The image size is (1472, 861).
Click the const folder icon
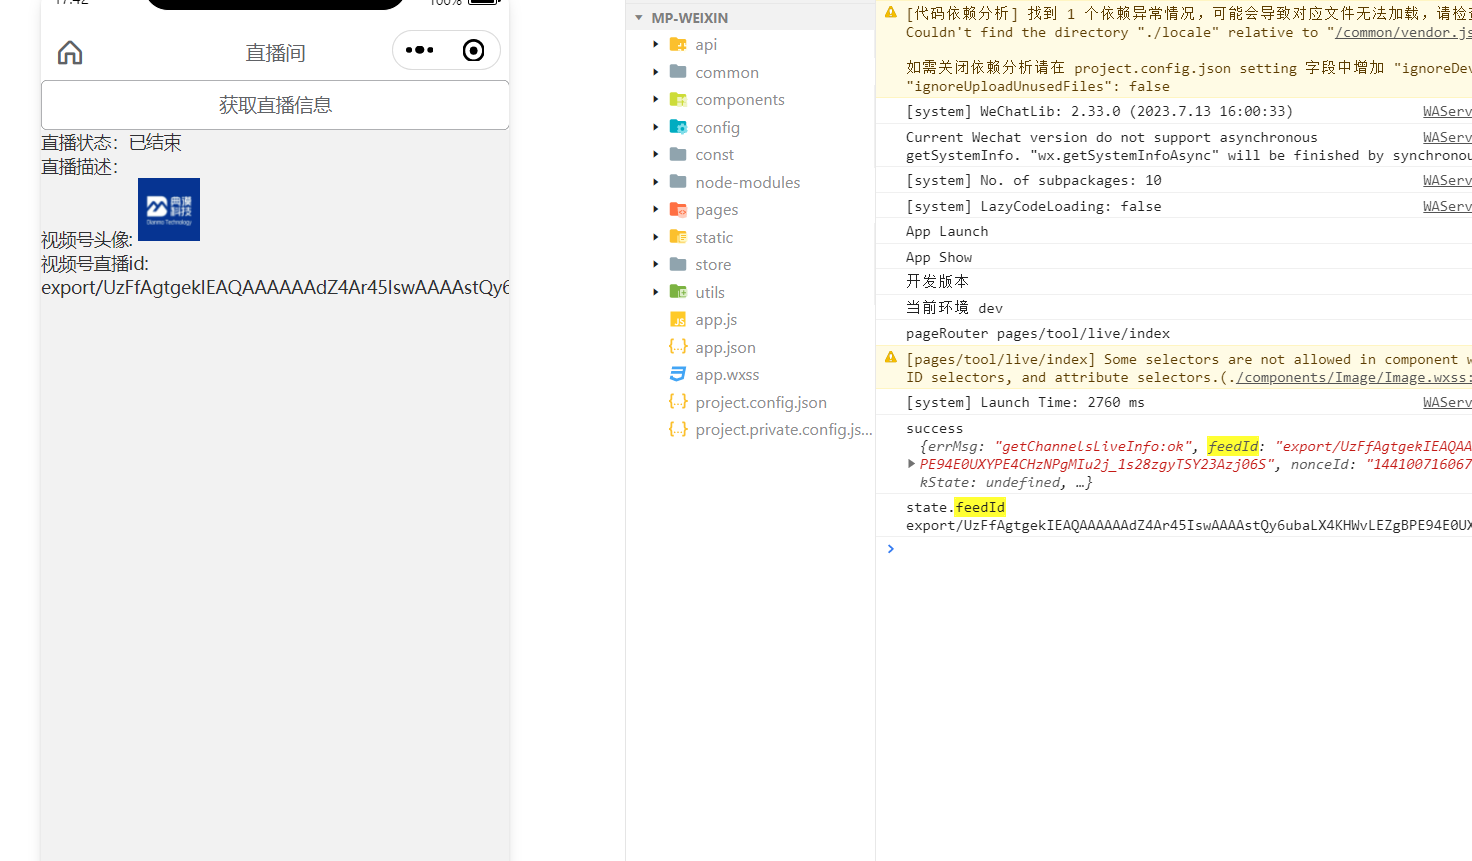coord(678,154)
